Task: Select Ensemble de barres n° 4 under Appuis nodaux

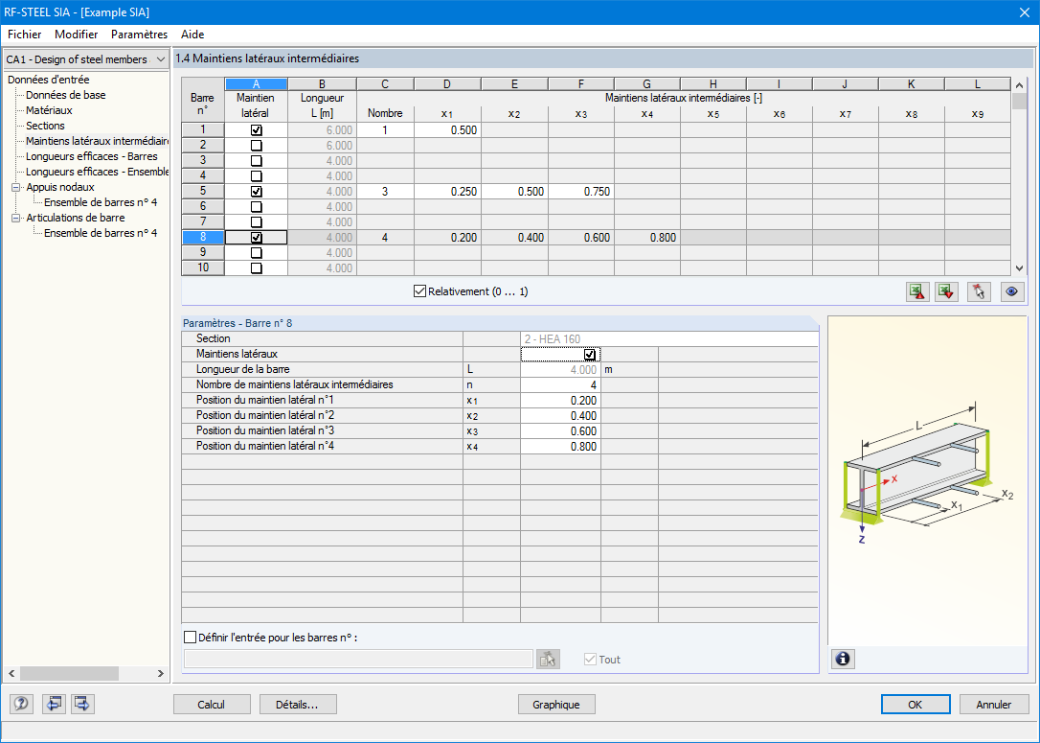Action: (100, 202)
